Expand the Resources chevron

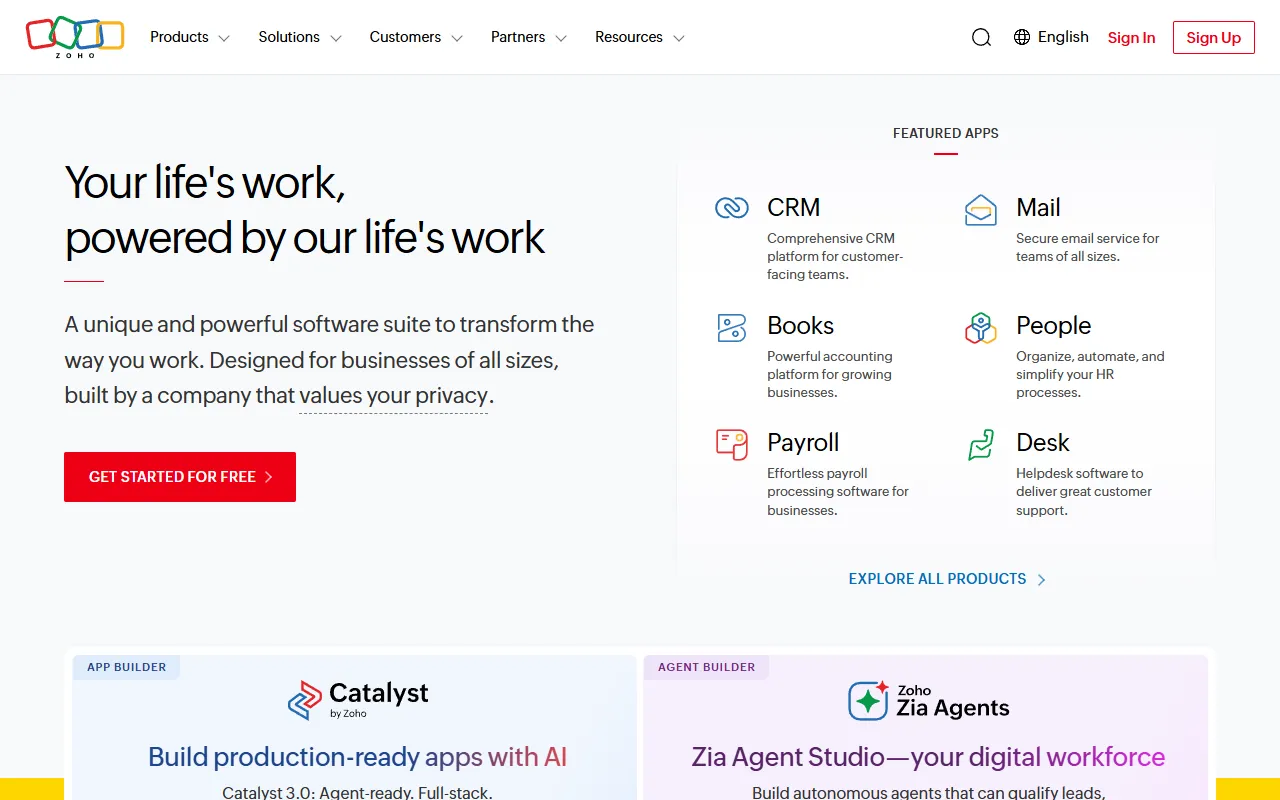click(x=679, y=39)
